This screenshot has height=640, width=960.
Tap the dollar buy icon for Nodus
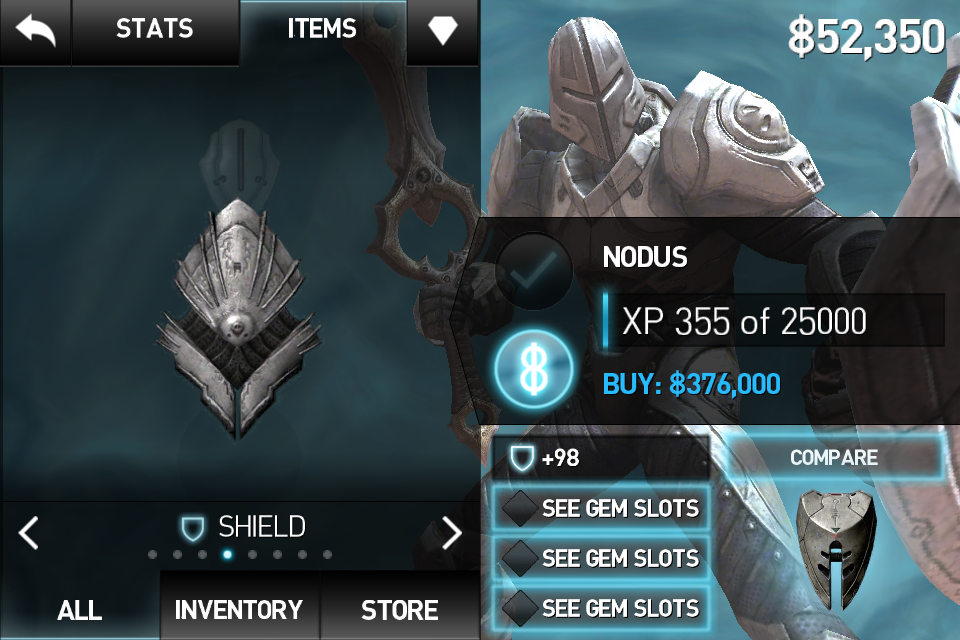tap(534, 369)
